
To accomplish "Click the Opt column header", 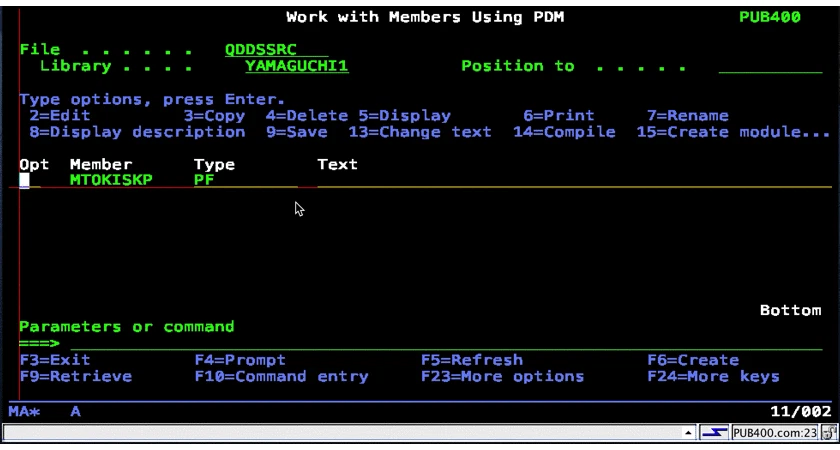I will [x=34, y=164].
